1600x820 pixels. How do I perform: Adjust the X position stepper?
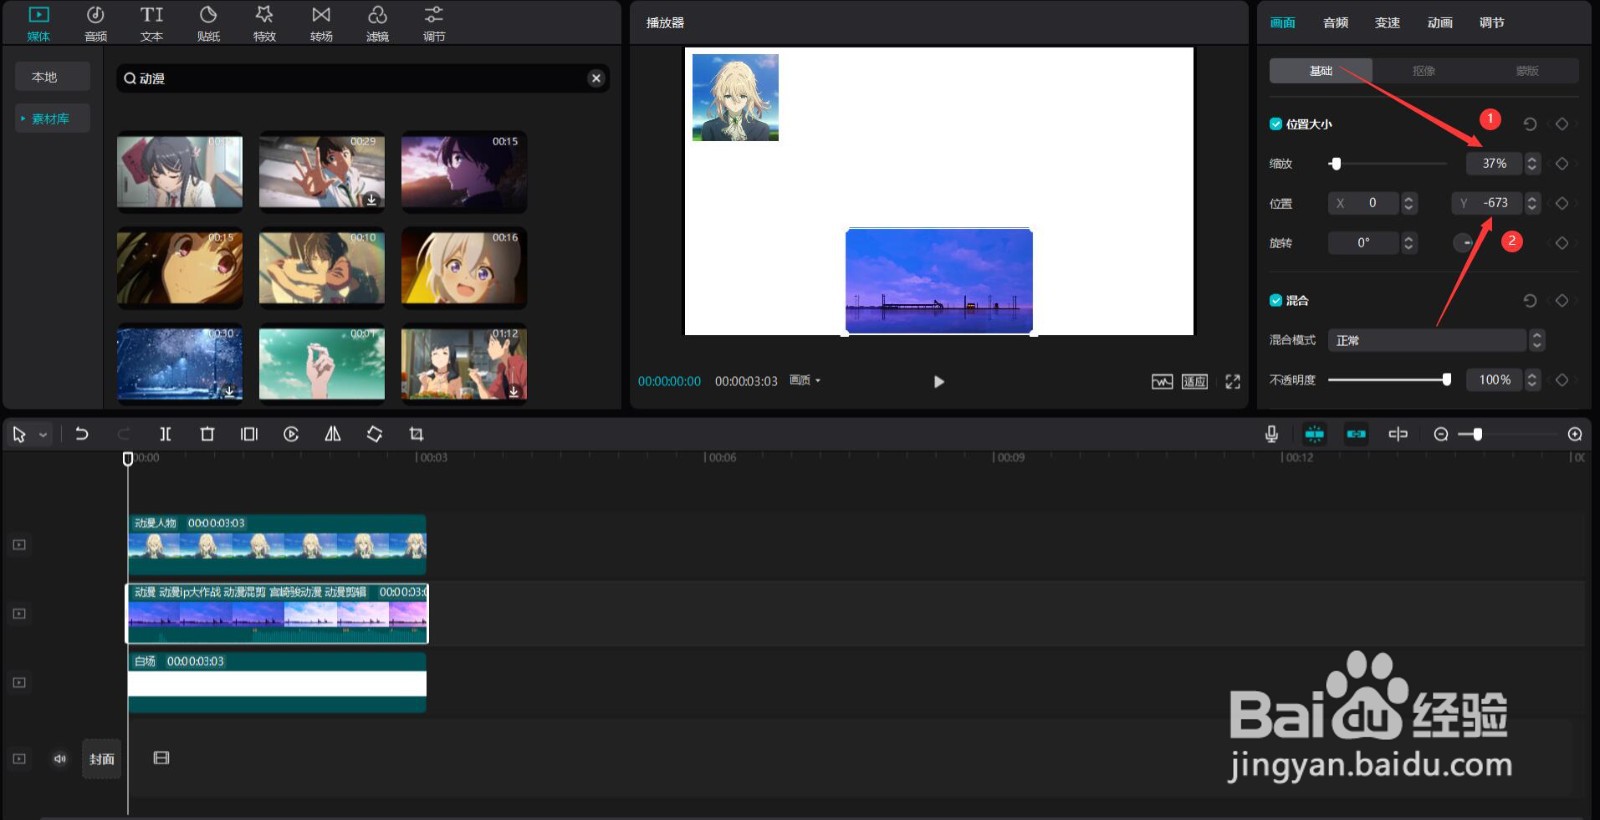(1409, 203)
